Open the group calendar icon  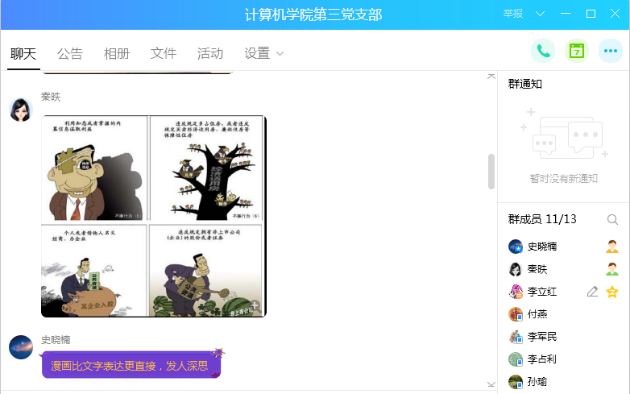click(577, 51)
